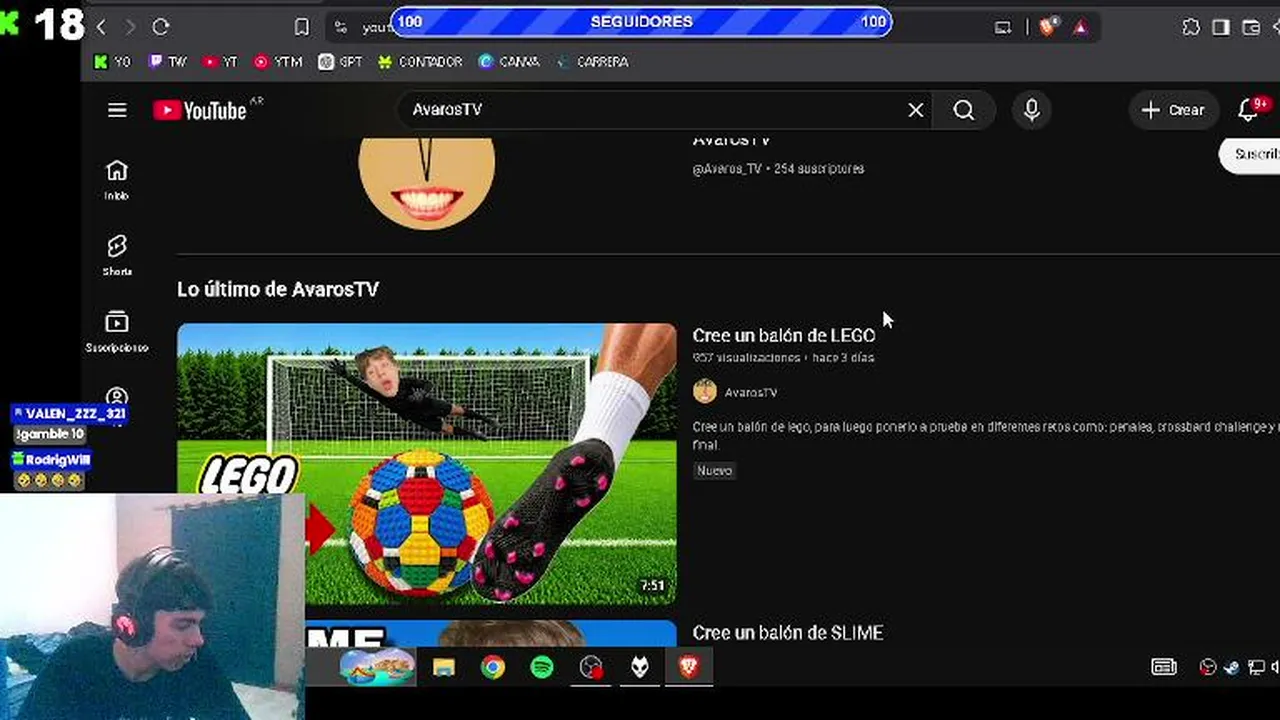The image size is (1280, 720).
Task: Open Spotify from the taskbar
Action: point(542,667)
